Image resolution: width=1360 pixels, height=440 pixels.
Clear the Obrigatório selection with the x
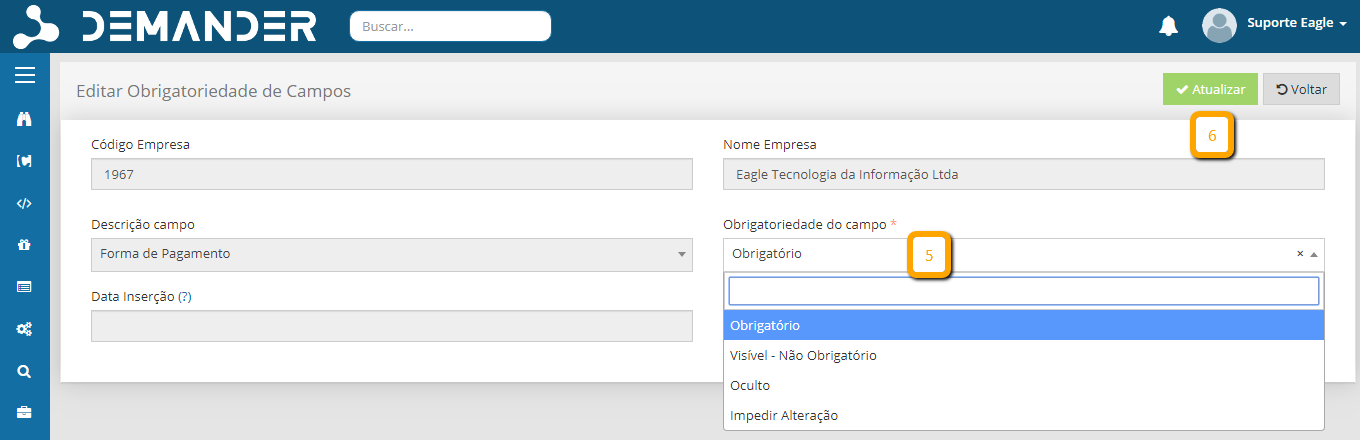click(x=1300, y=254)
